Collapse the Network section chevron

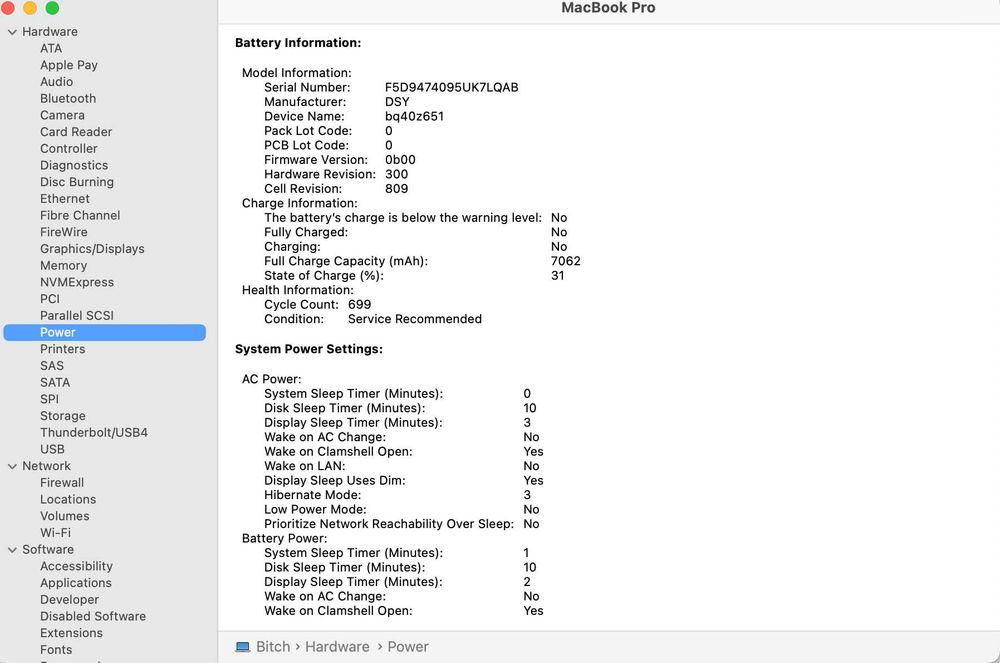(x=12, y=467)
